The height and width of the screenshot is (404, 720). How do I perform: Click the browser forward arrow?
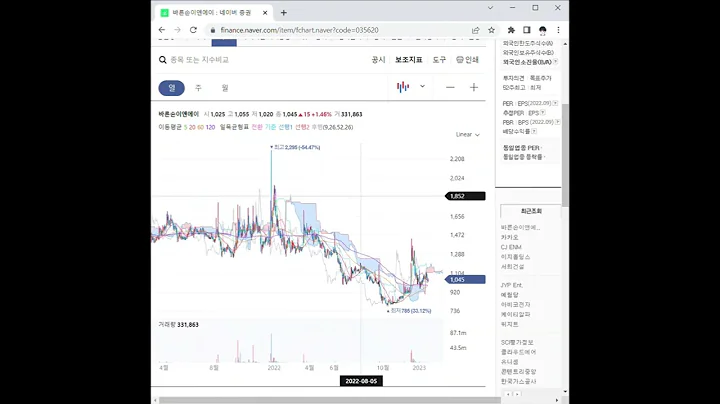(x=177, y=30)
